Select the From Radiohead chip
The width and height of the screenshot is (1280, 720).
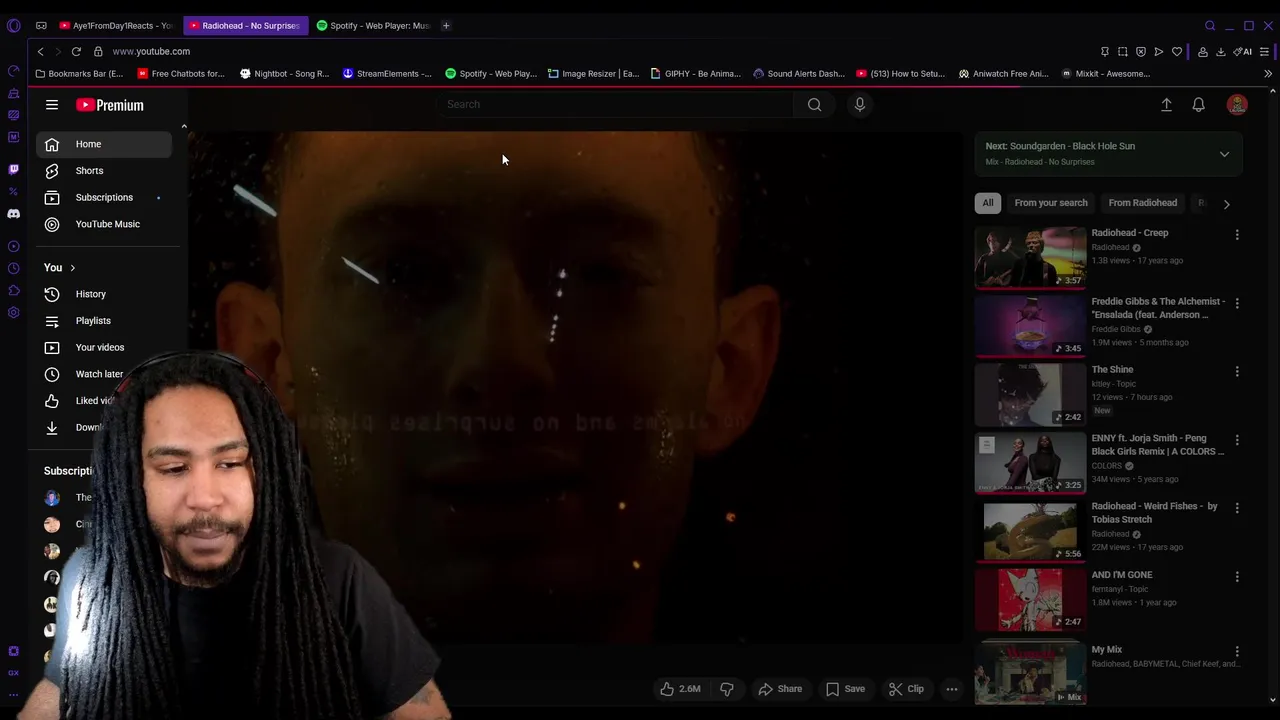(x=1142, y=203)
